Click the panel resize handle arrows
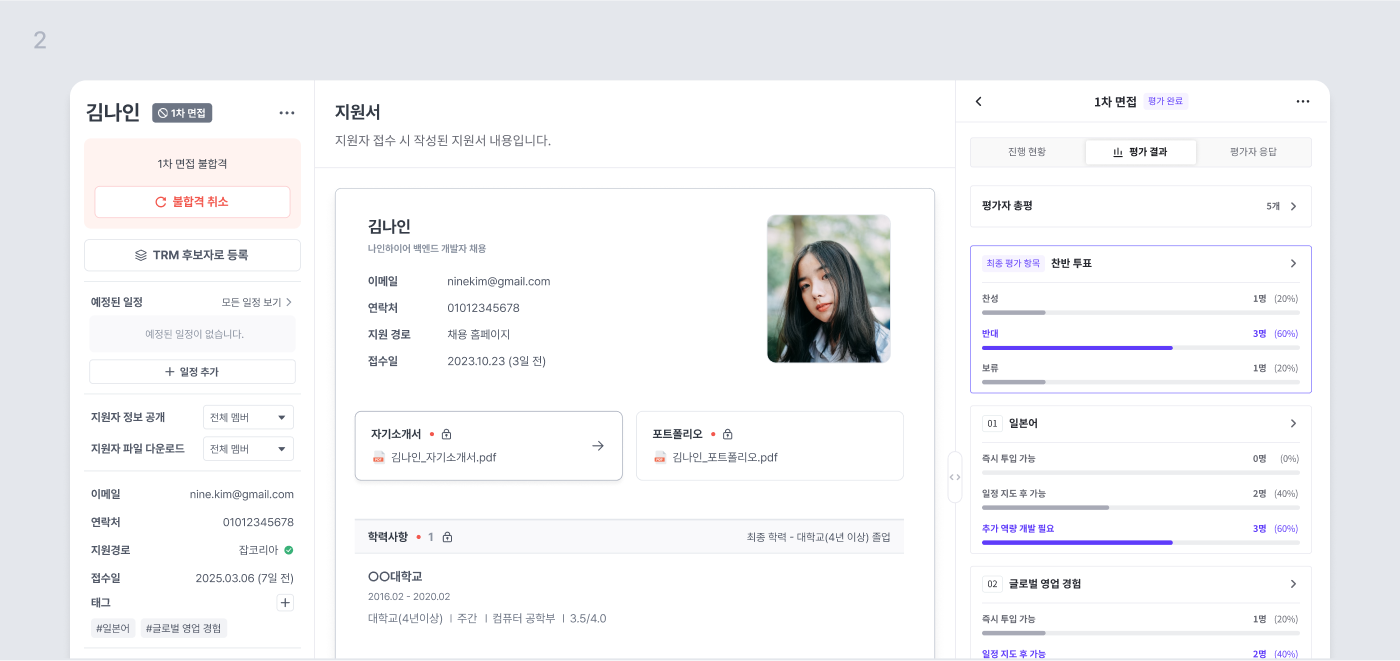 (x=955, y=477)
